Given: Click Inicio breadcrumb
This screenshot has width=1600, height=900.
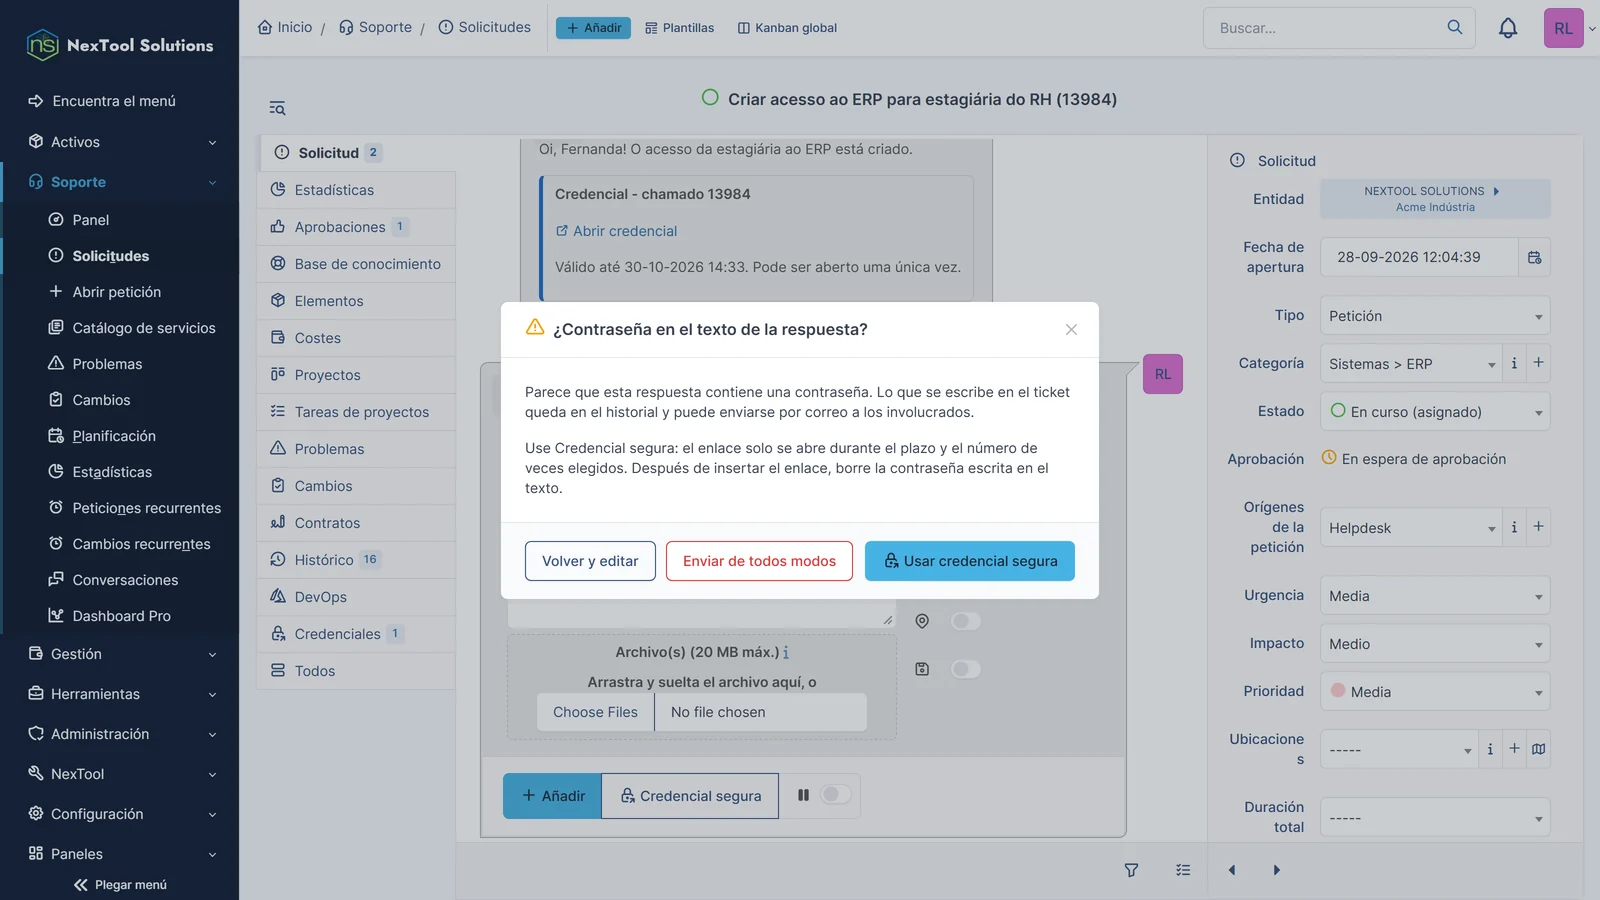Looking at the screenshot, I should 285,27.
